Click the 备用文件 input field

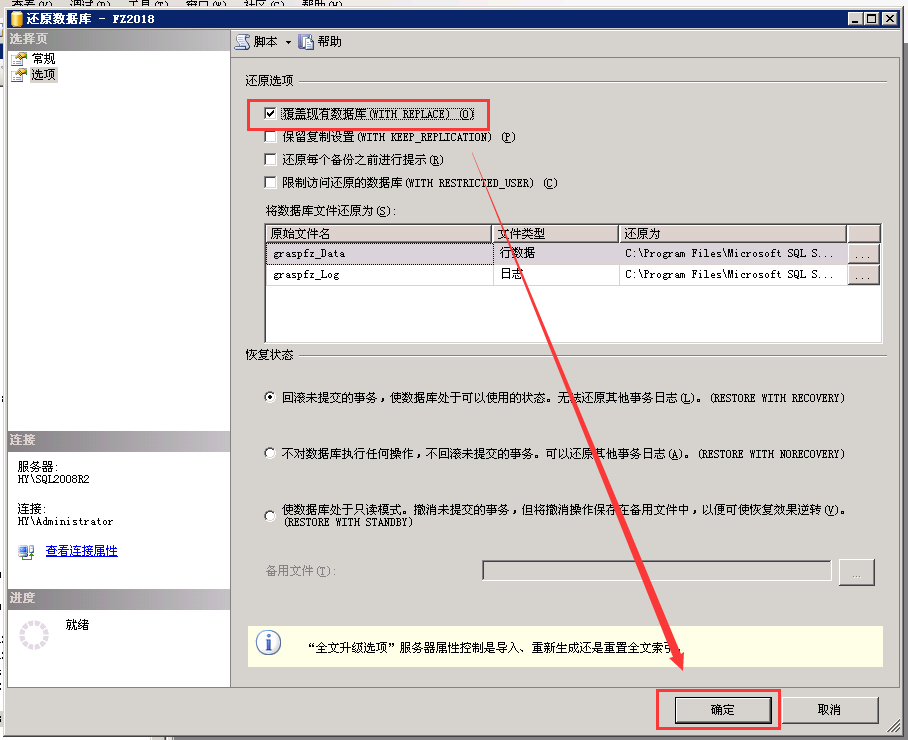coord(657,571)
